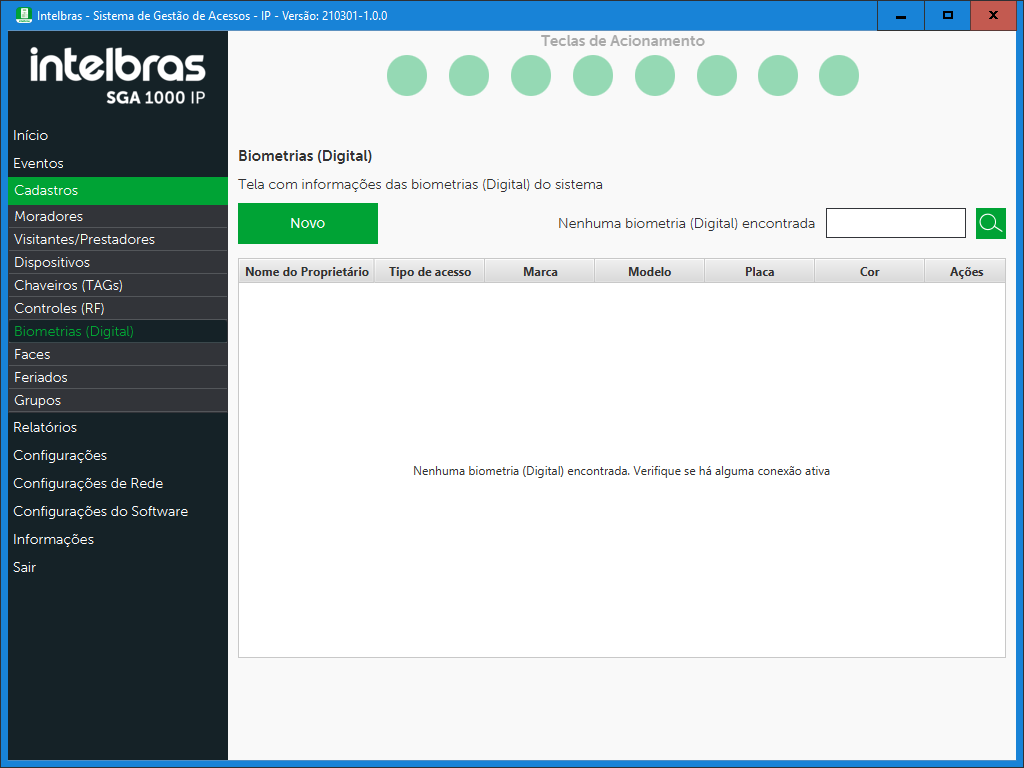Click the Intelbras SGA 1000 IP logo
This screenshot has width=1024, height=768.
point(117,75)
